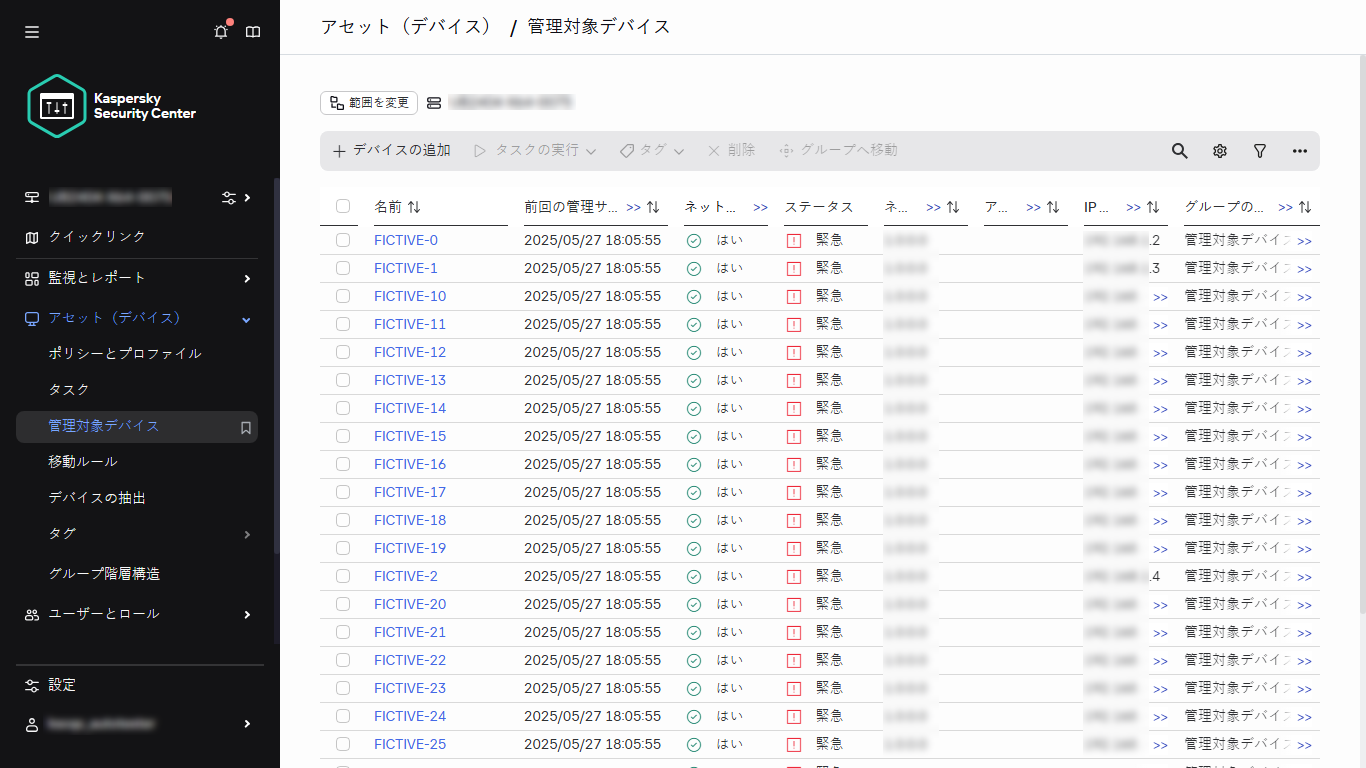Screen dimensions: 1366x768
Task: Open the FICTIVE-10 device link
Action: pos(411,296)
